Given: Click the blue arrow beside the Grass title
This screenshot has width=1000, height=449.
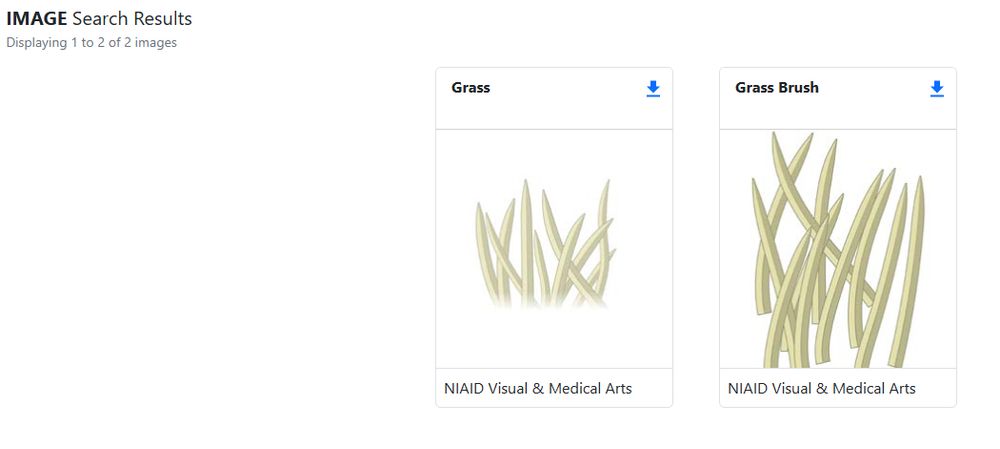Looking at the screenshot, I should coord(653,89).
